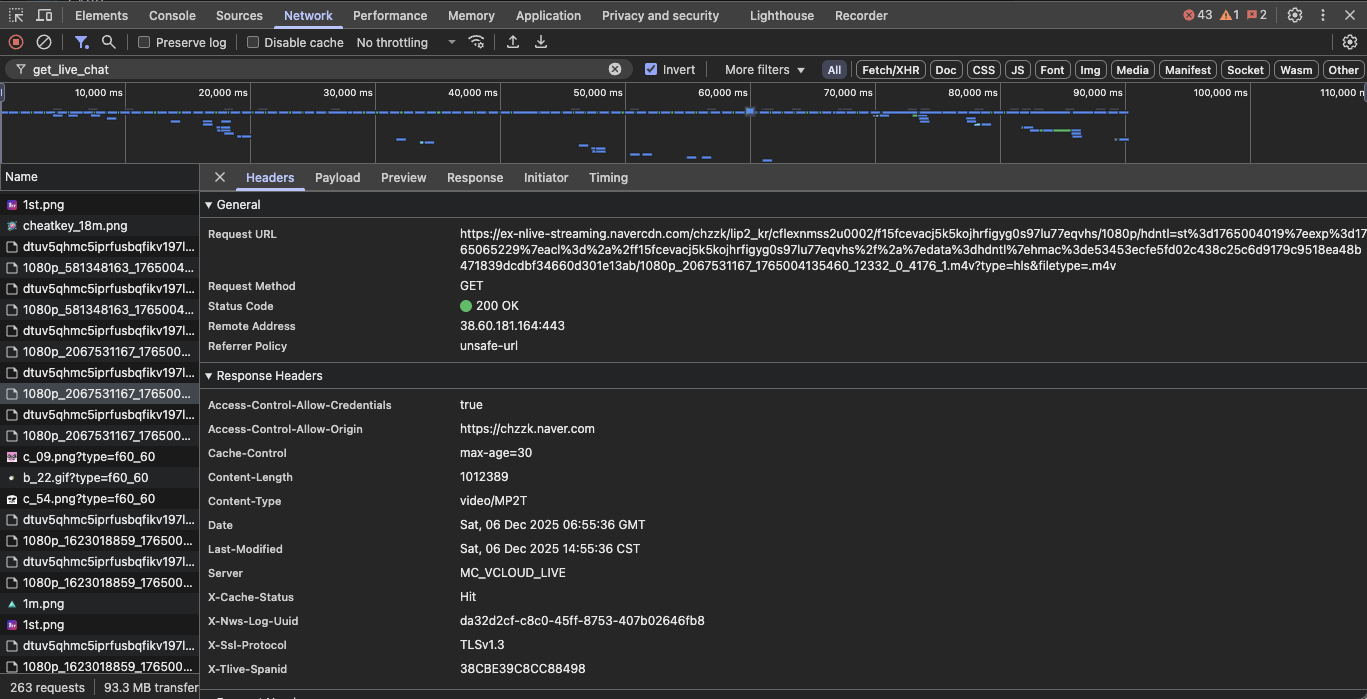Open the Memory panel
This screenshot has height=699, width=1367.
[471, 15]
